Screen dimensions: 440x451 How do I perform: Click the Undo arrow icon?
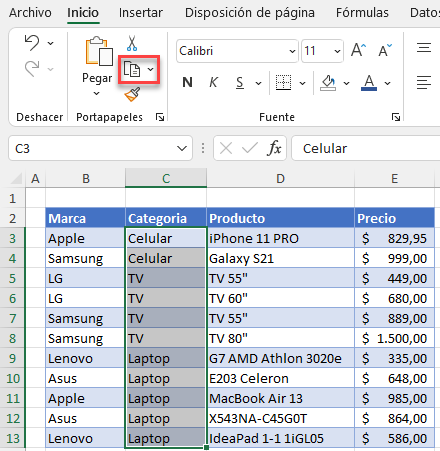pos(32,43)
